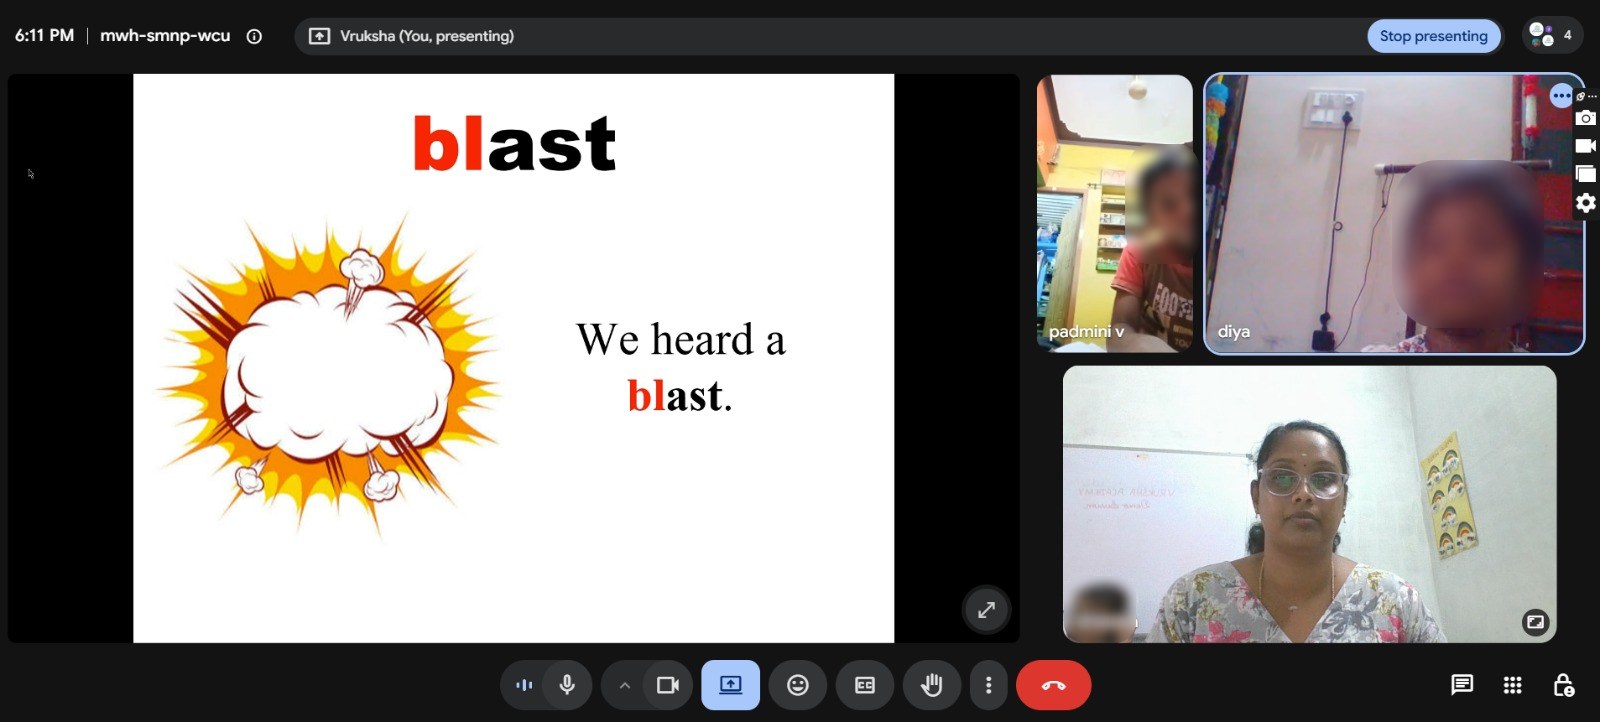Open the more options menu
The width and height of the screenshot is (1600, 722).
[989, 685]
